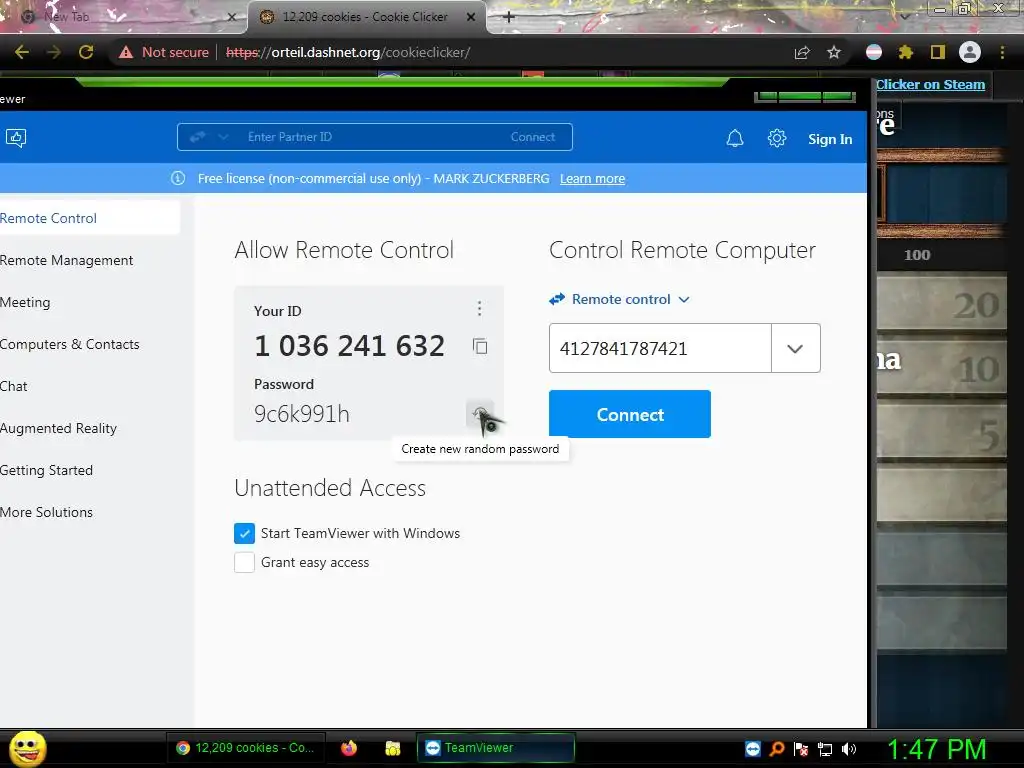Click the Your ID number 1 036 241 632

coord(349,346)
